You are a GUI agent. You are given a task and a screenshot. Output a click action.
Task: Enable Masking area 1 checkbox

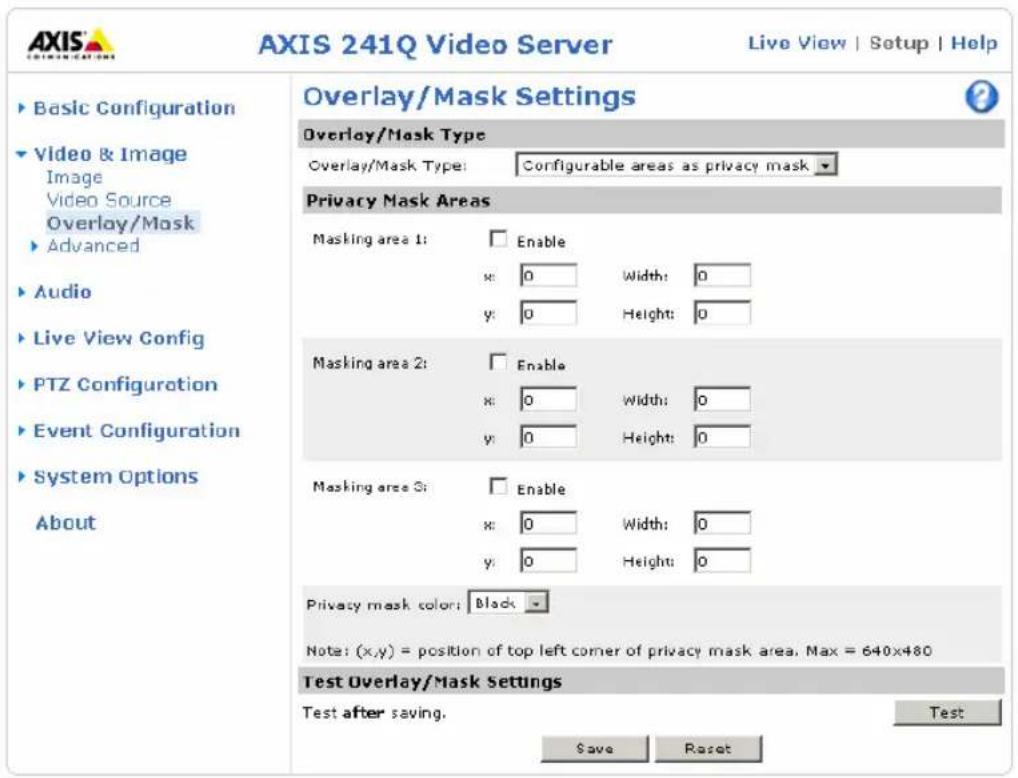pos(498,240)
